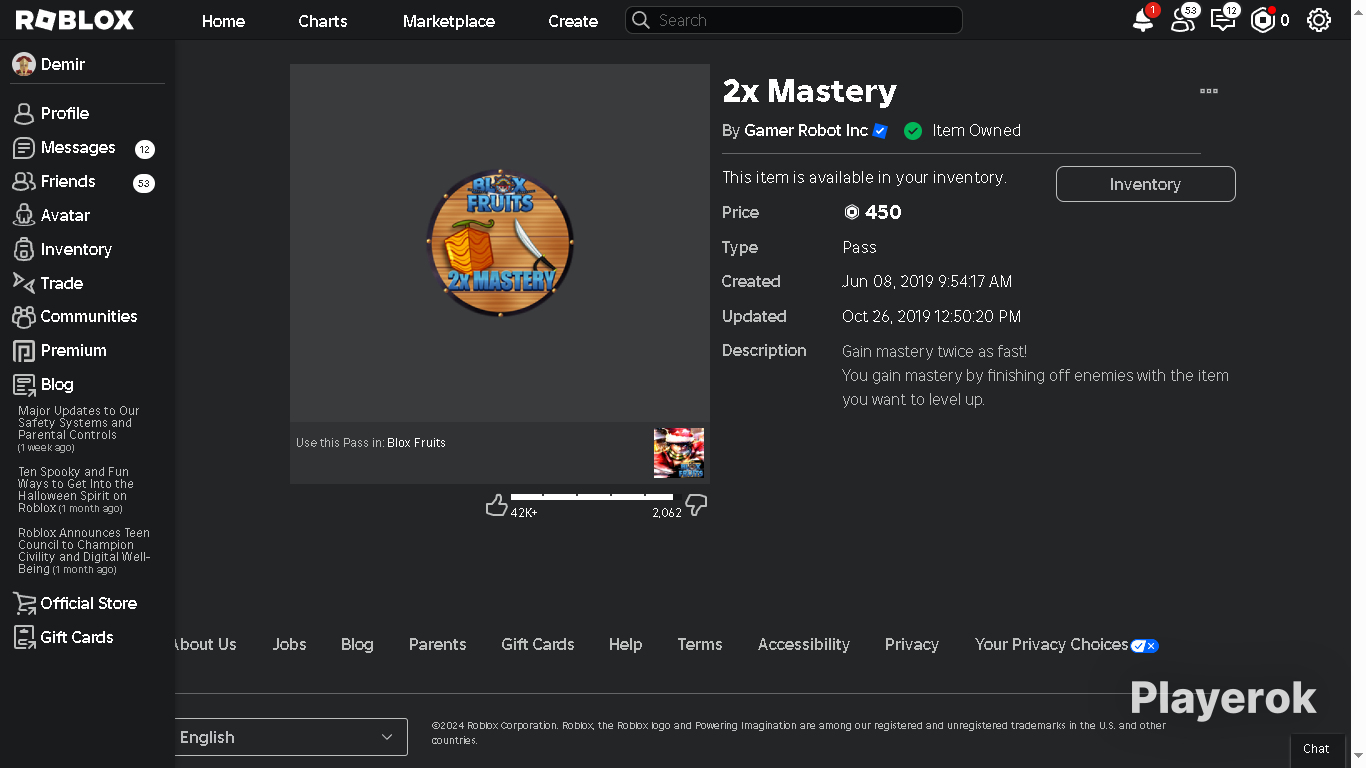This screenshot has width=1366, height=768.
Task: Open the About Us footer link
Action: (205, 645)
